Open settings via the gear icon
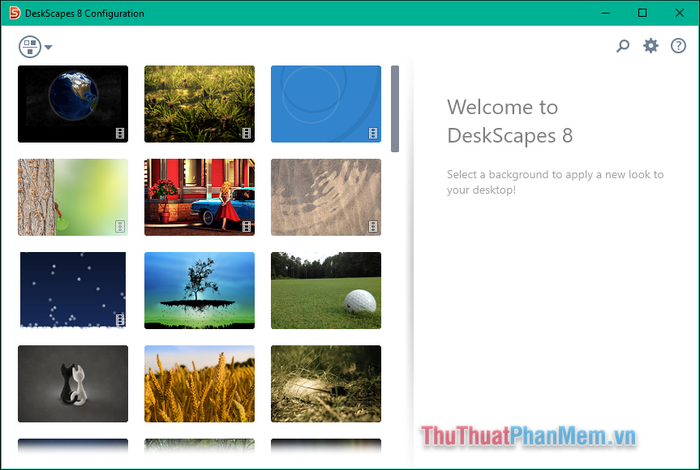The image size is (700, 470). pos(650,46)
